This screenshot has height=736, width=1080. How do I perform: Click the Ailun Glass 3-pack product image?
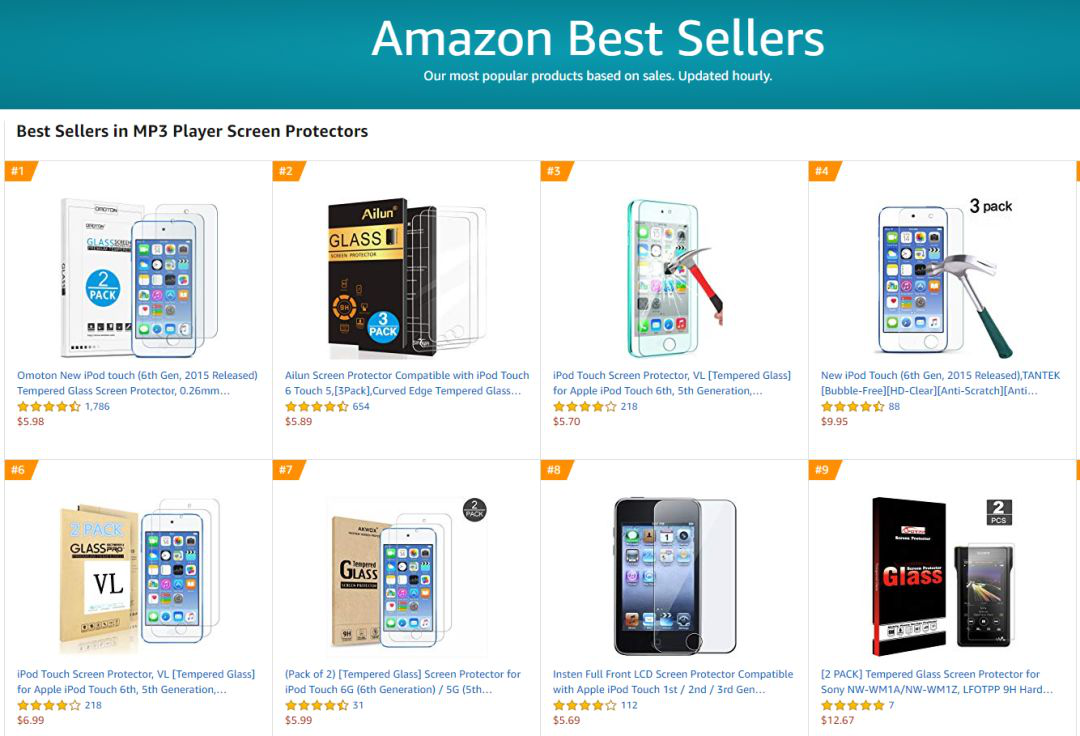coord(406,278)
